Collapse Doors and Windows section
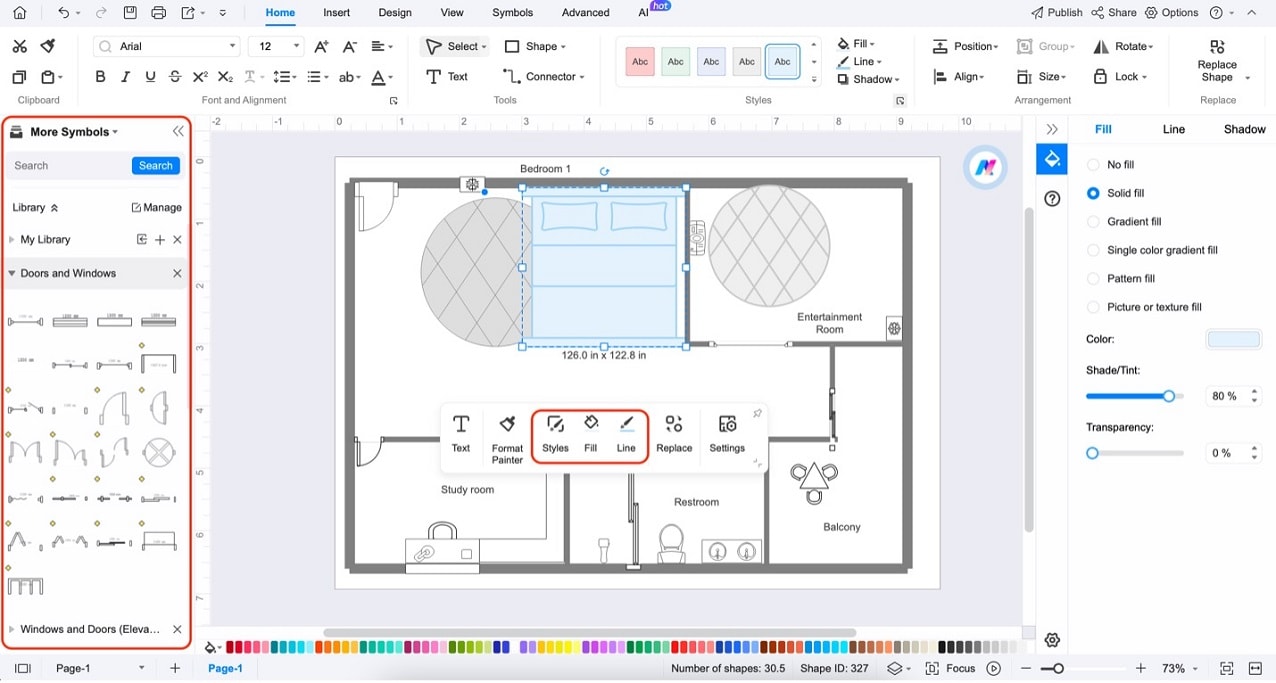Image resolution: width=1276 pixels, height=683 pixels. [12, 273]
